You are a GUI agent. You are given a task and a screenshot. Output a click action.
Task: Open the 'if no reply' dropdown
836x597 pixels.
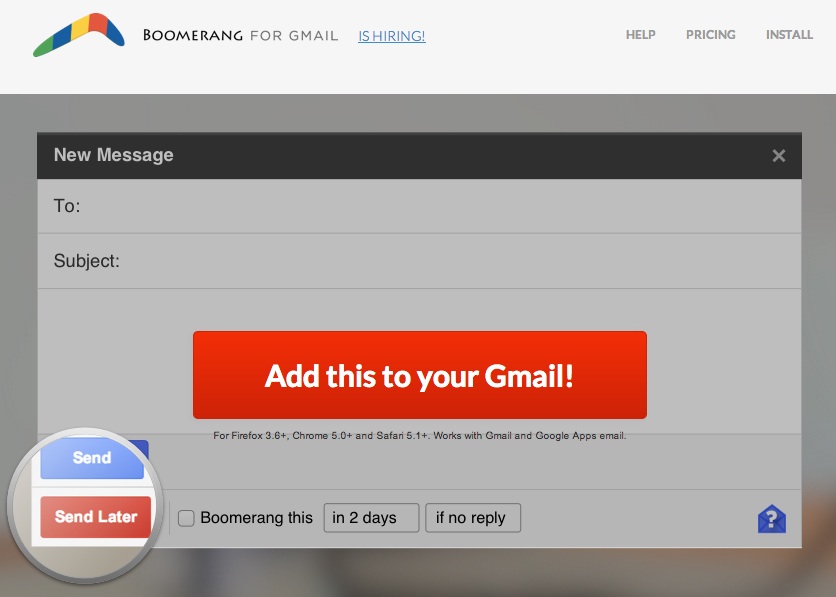[473, 518]
